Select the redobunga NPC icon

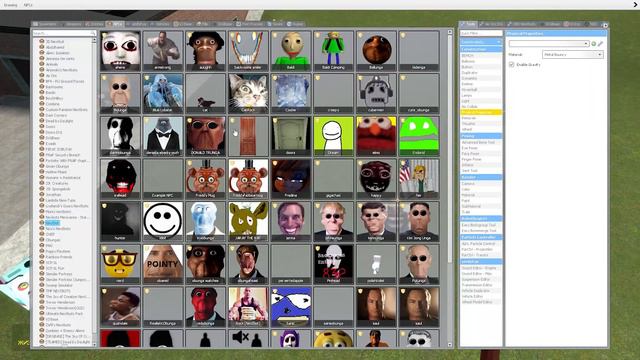click(205, 307)
